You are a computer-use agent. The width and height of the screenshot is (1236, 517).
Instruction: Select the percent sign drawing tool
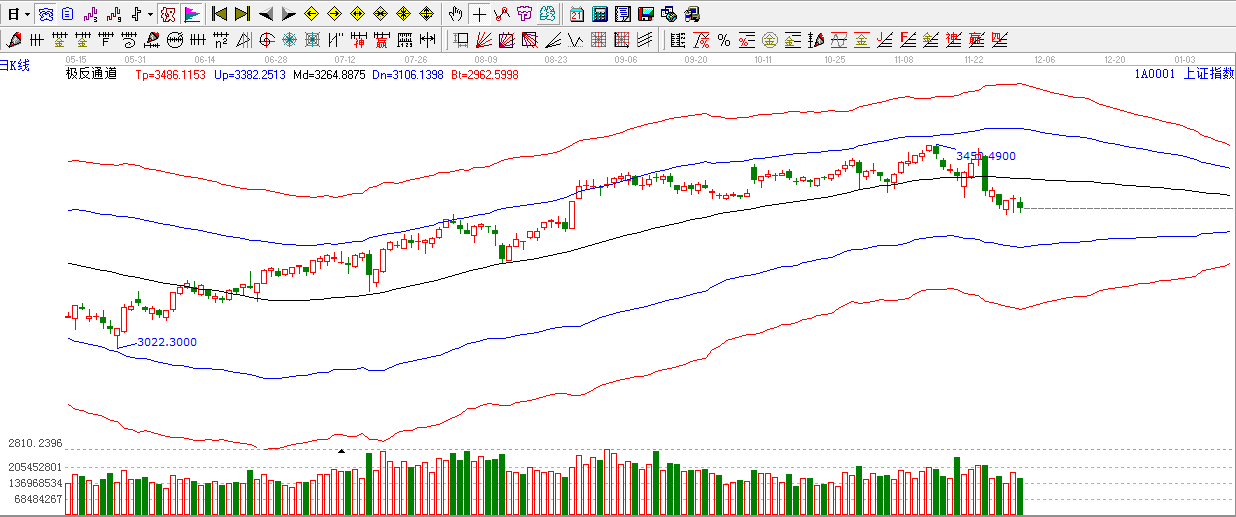click(723, 40)
